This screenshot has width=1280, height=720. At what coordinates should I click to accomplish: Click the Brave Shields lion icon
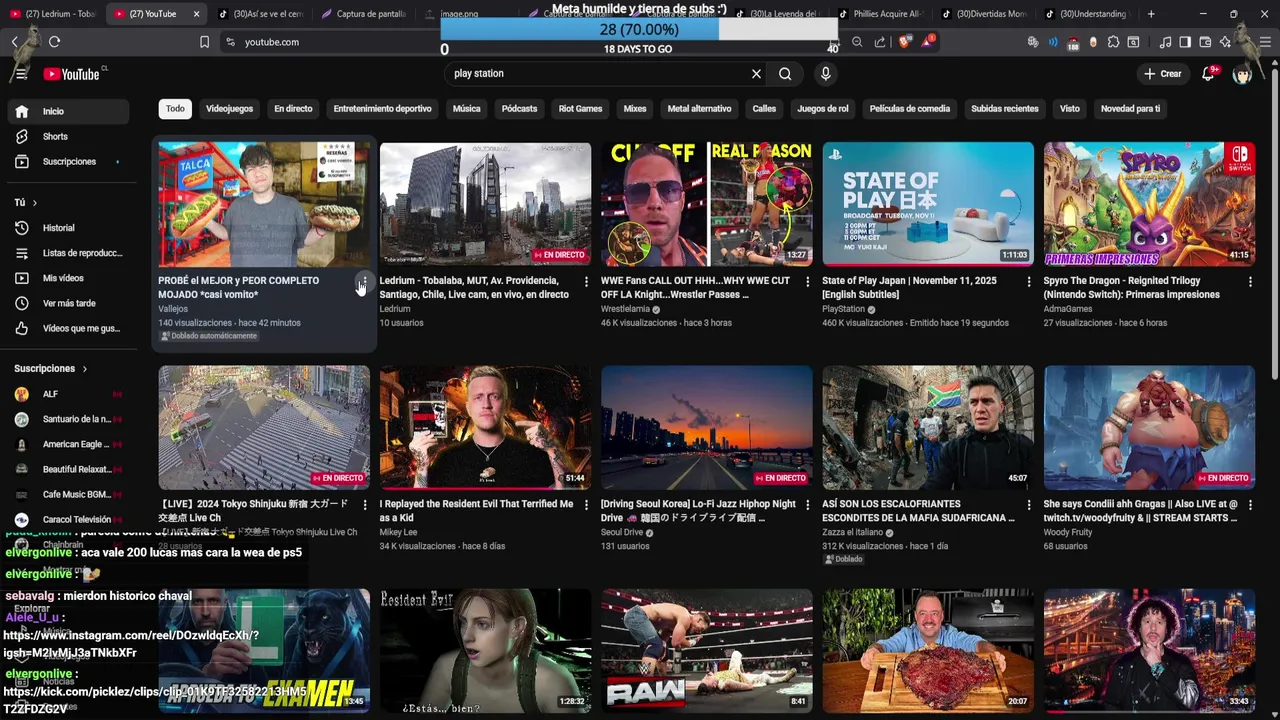tap(905, 42)
